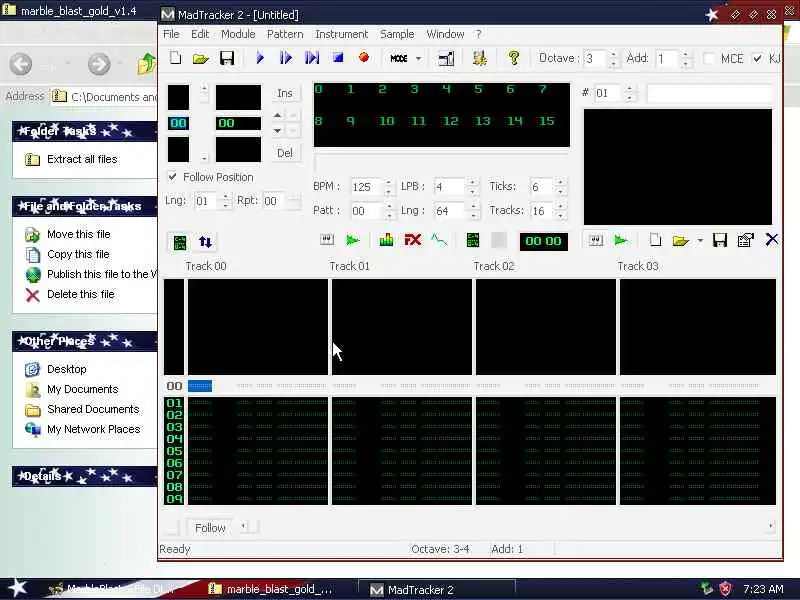The width and height of the screenshot is (800, 600).
Task: Click the green arrow icon left of equalizer
Action: click(x=353, y=240)
